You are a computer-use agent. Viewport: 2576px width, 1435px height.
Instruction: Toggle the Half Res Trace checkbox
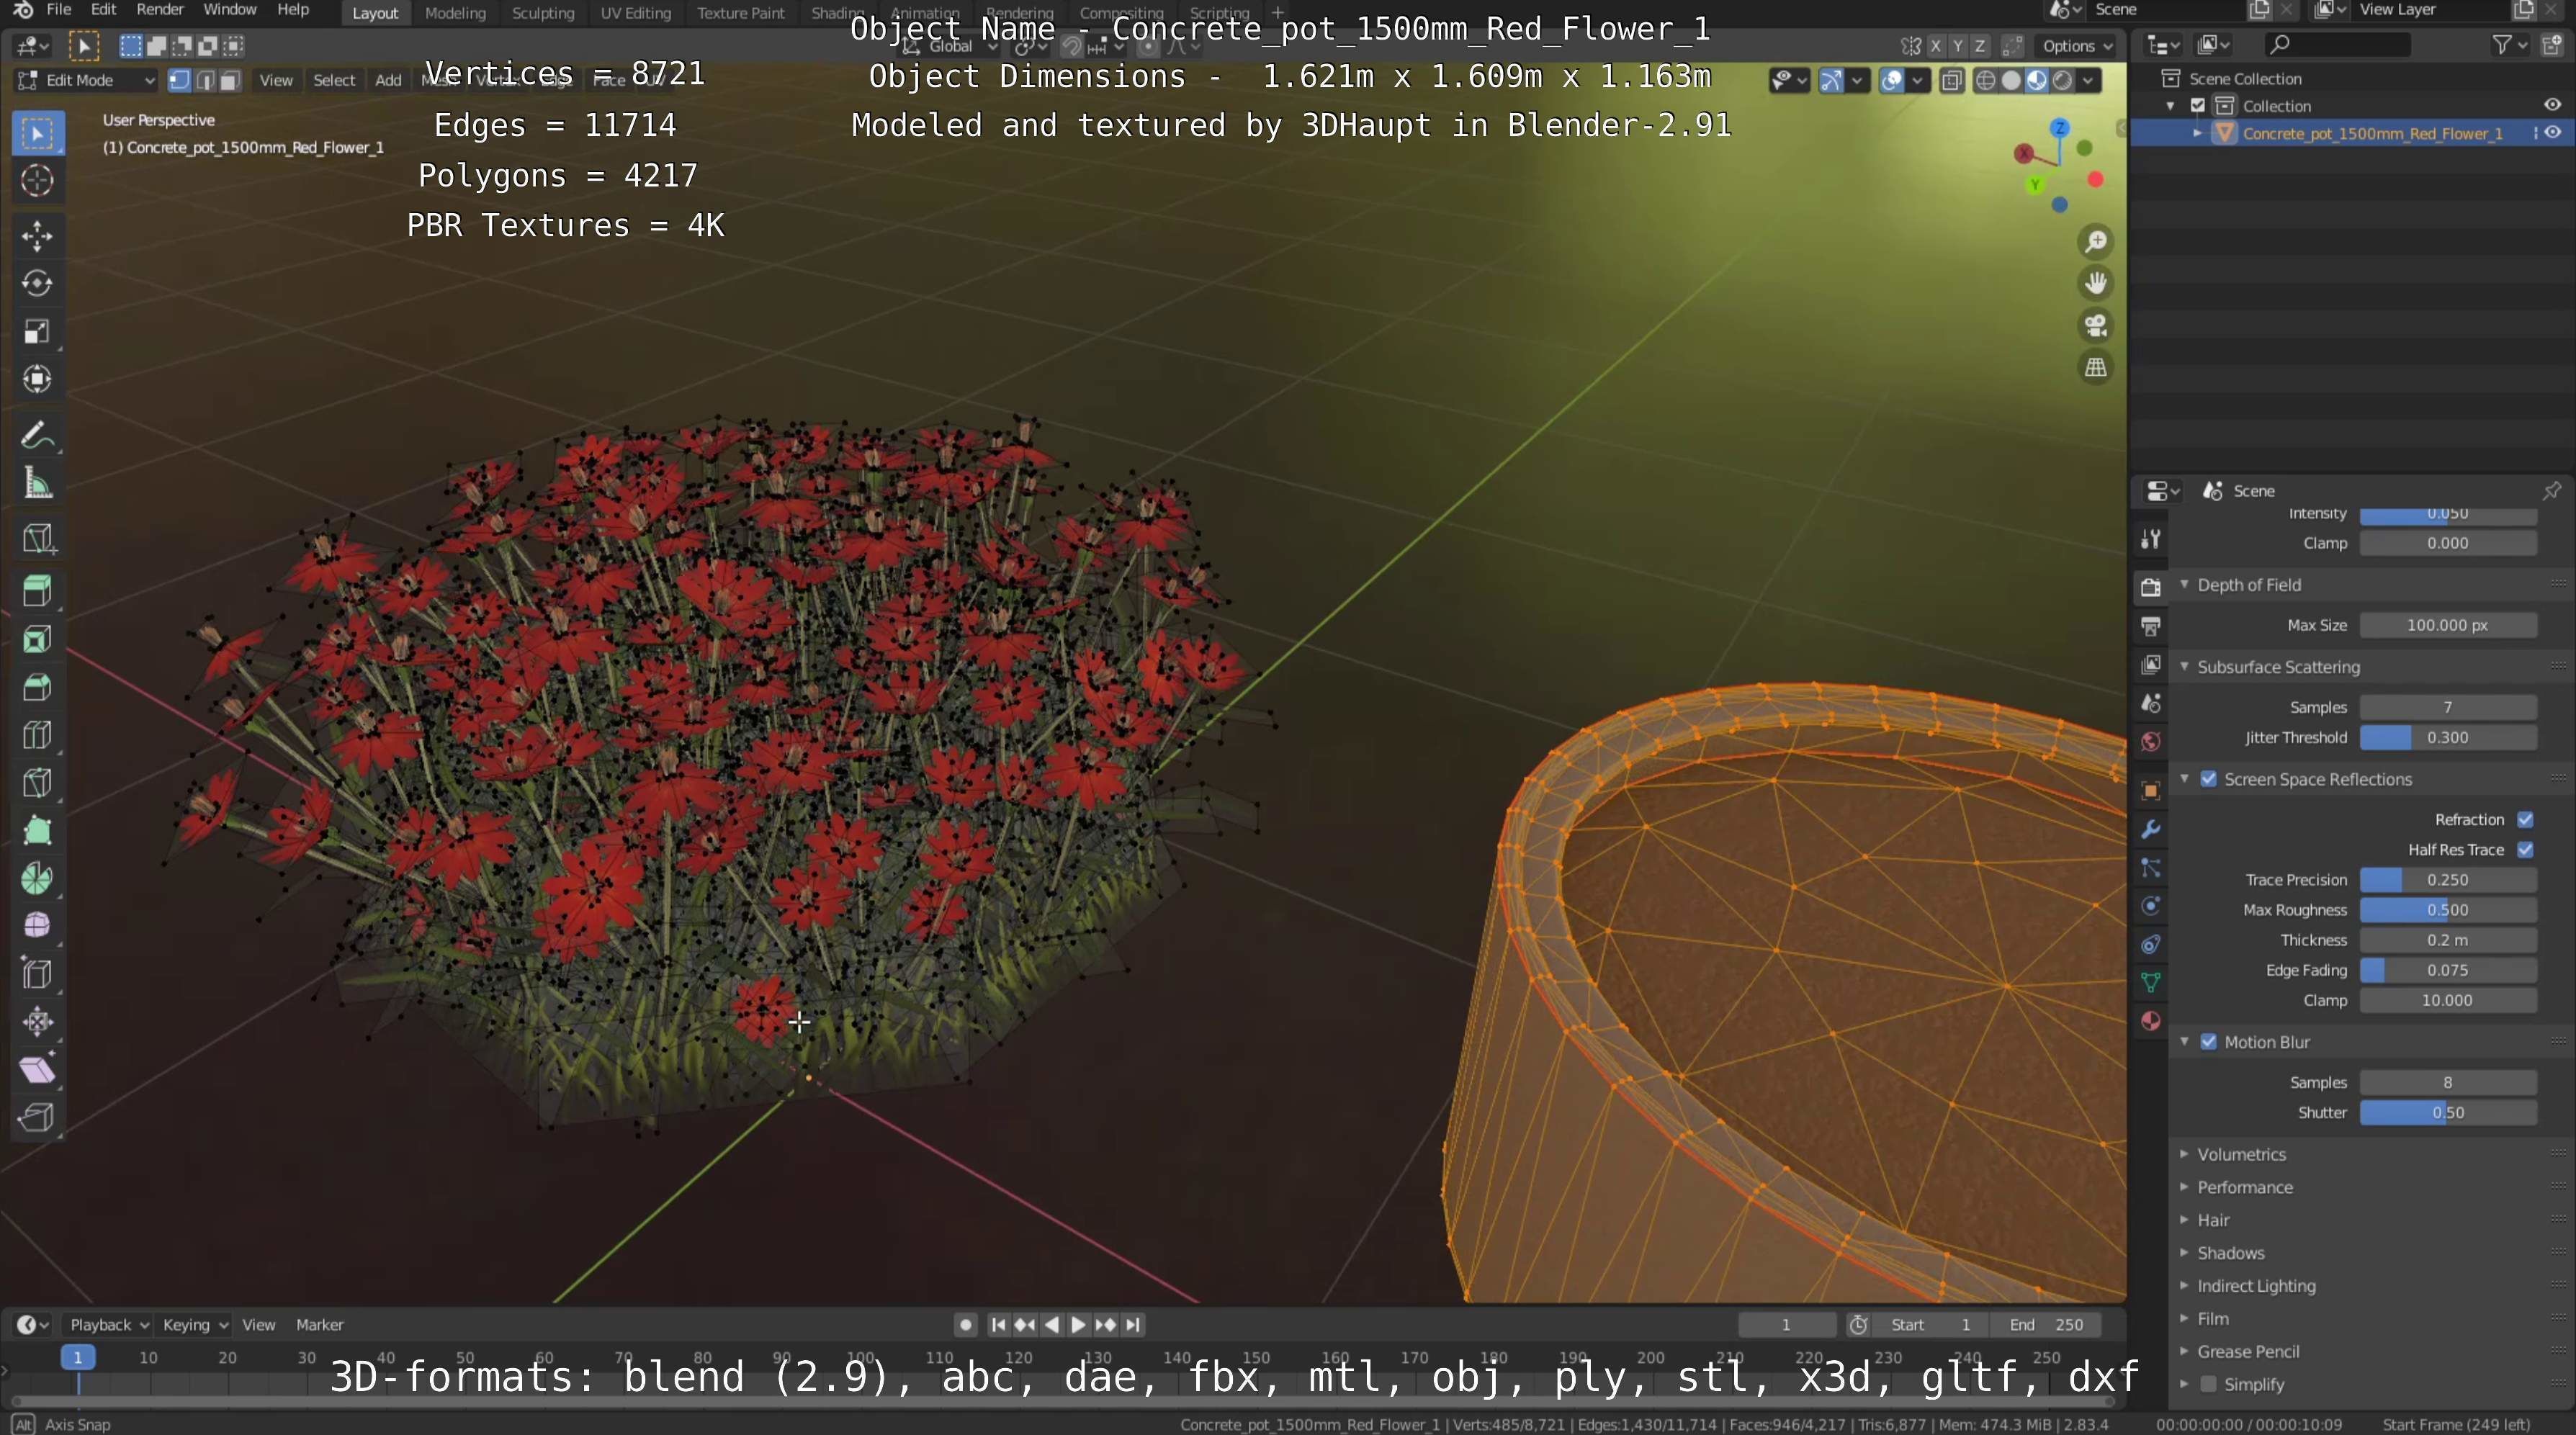point(2525,850)
